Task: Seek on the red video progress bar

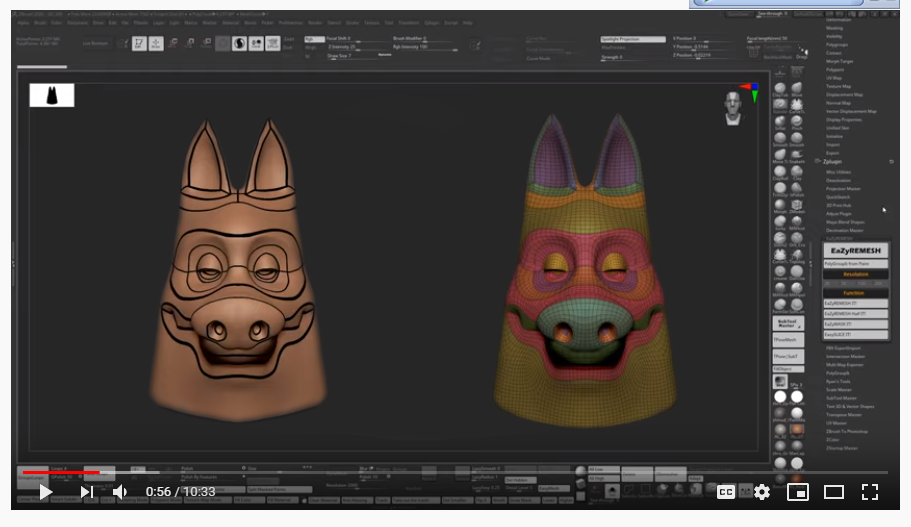Action: (x=455, y=472)
